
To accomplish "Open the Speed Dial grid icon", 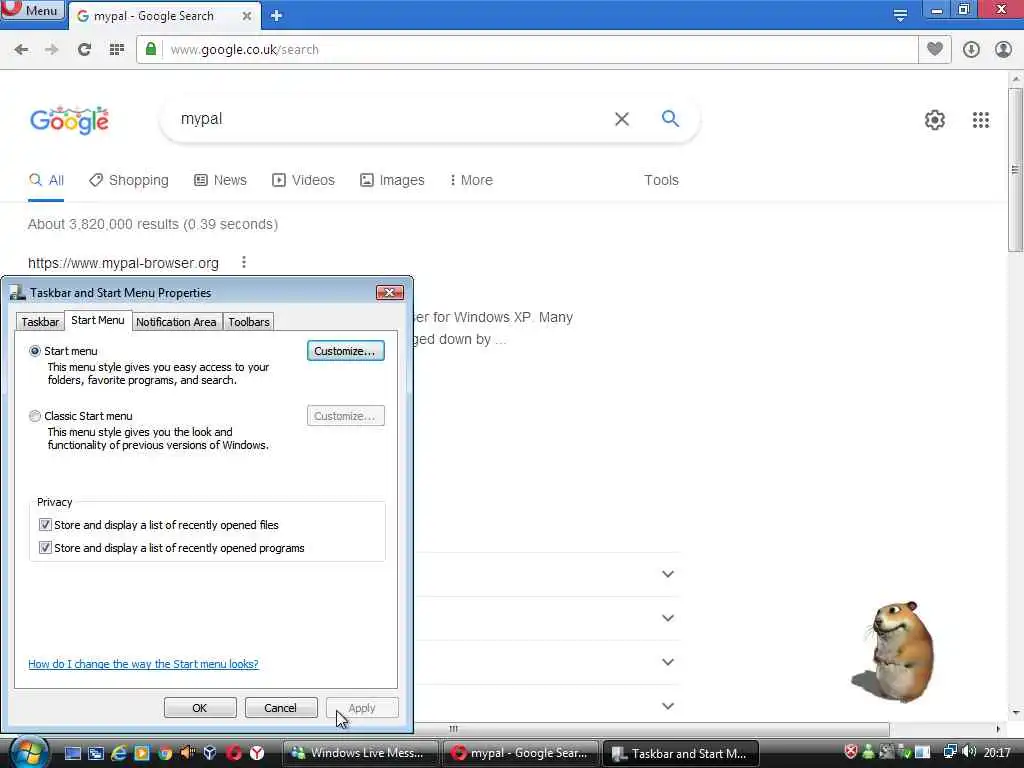I will coord(117,50).
